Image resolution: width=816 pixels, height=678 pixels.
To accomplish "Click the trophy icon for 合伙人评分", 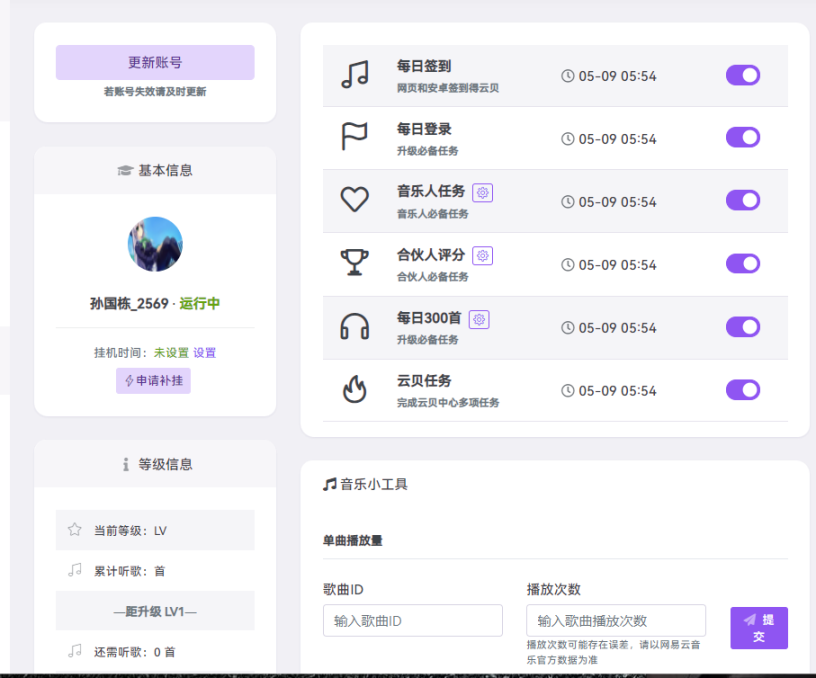I will tap(355, 263).
